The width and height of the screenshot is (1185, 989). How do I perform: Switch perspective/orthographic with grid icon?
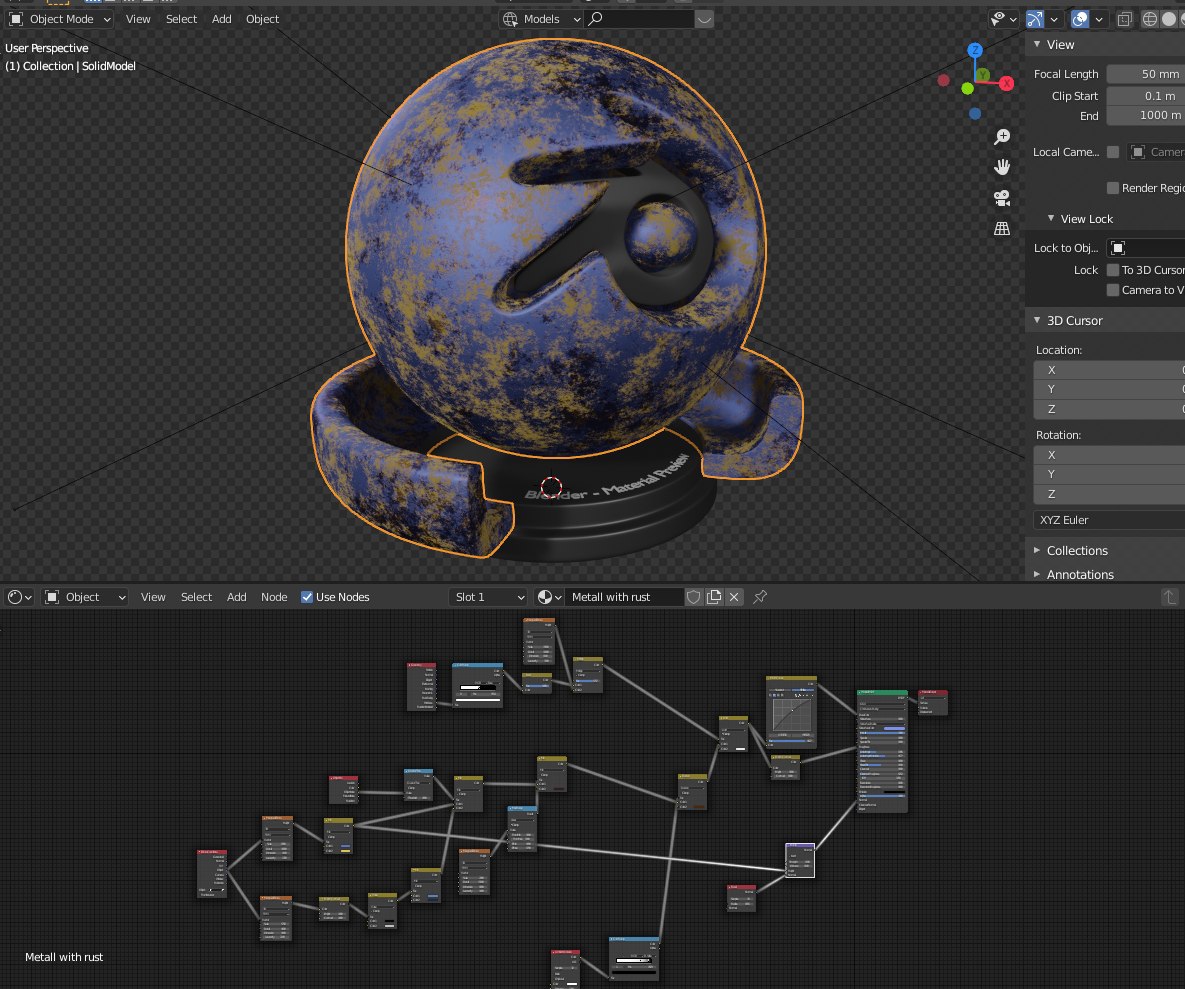(x=1002, y=228)
